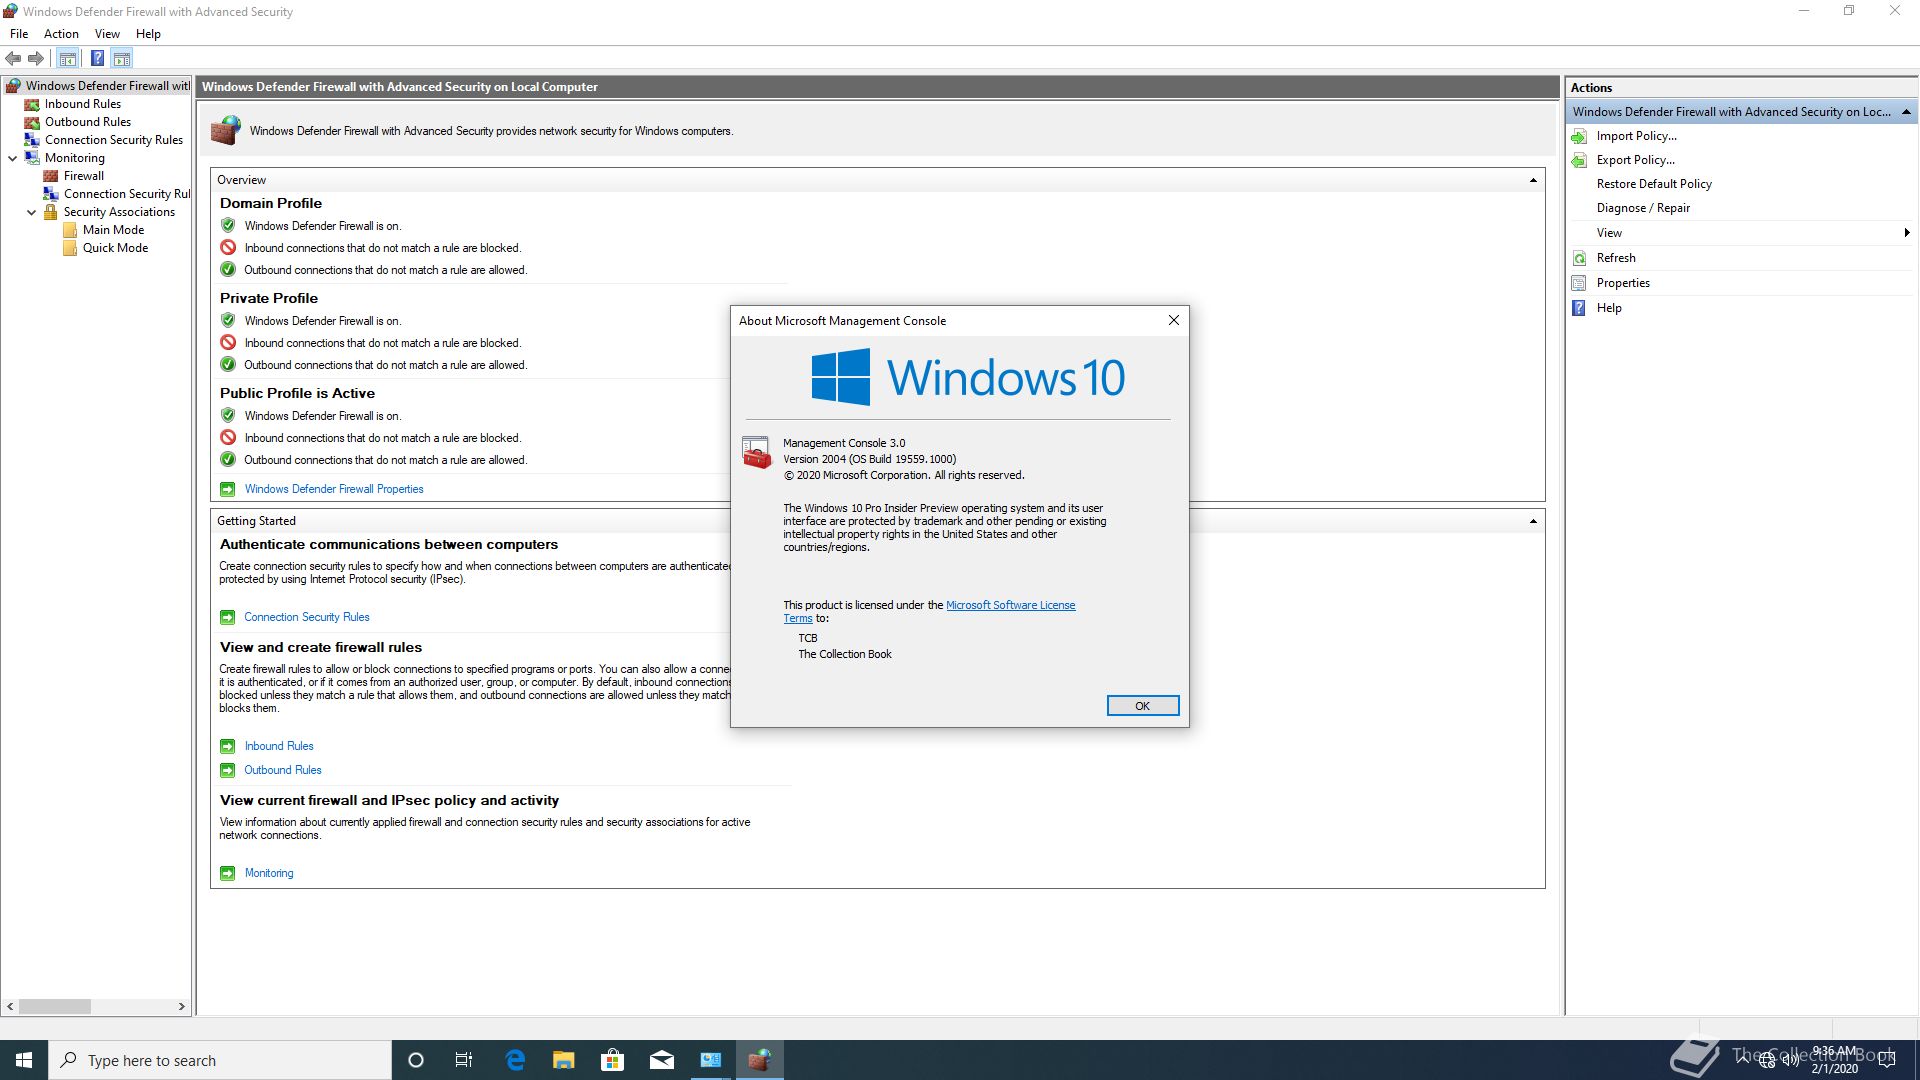Open the View menu in menu bar
The width and height of the screenshot is (1920, 1080).
(107, 34)
